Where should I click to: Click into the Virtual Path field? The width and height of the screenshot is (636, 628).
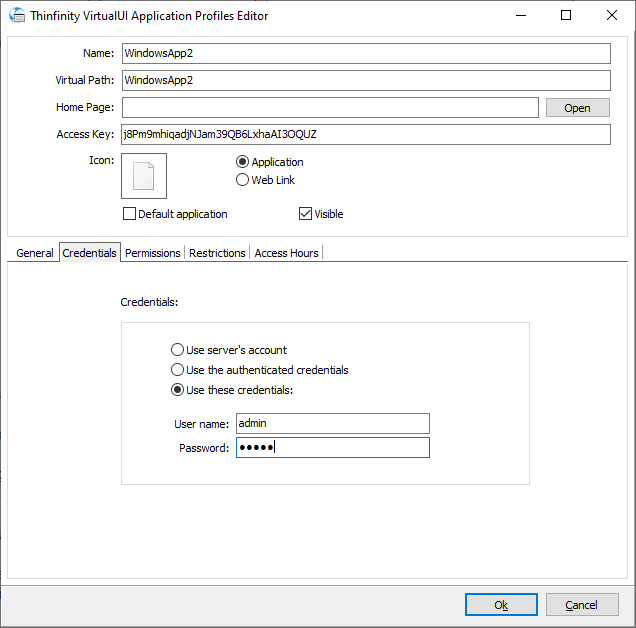[365, 80]
